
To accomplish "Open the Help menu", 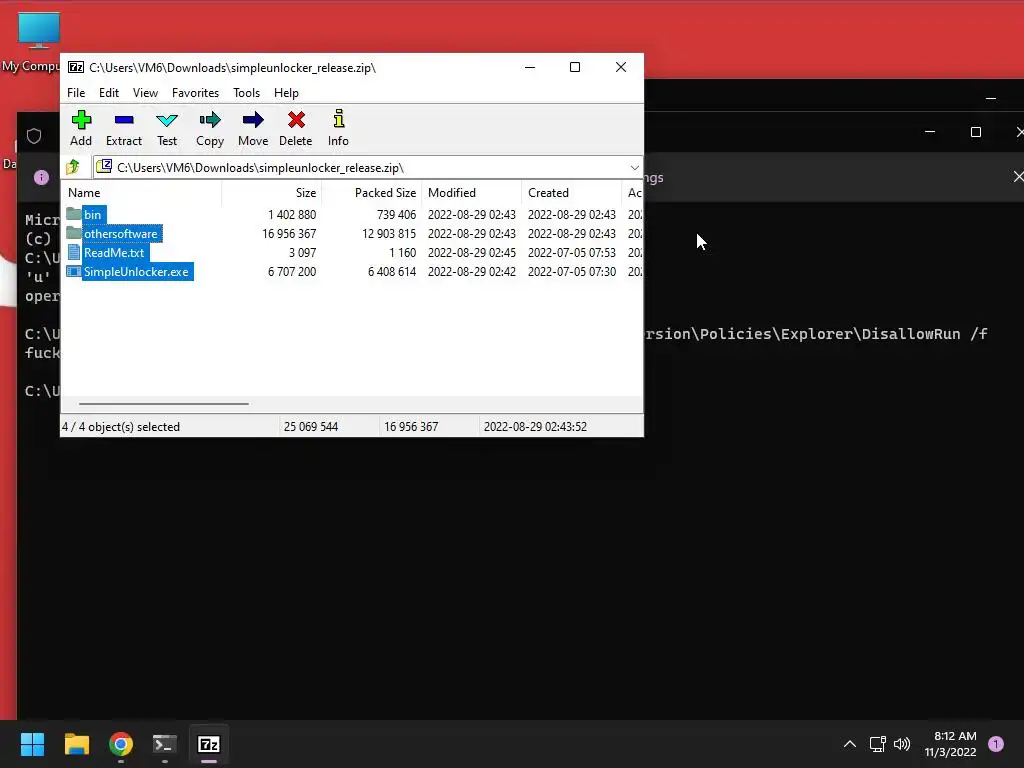I will [286, 93].
